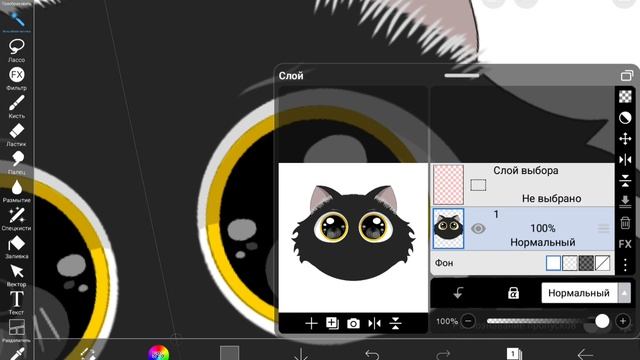Click the cat preview image in layer panel

pos(353,238)
